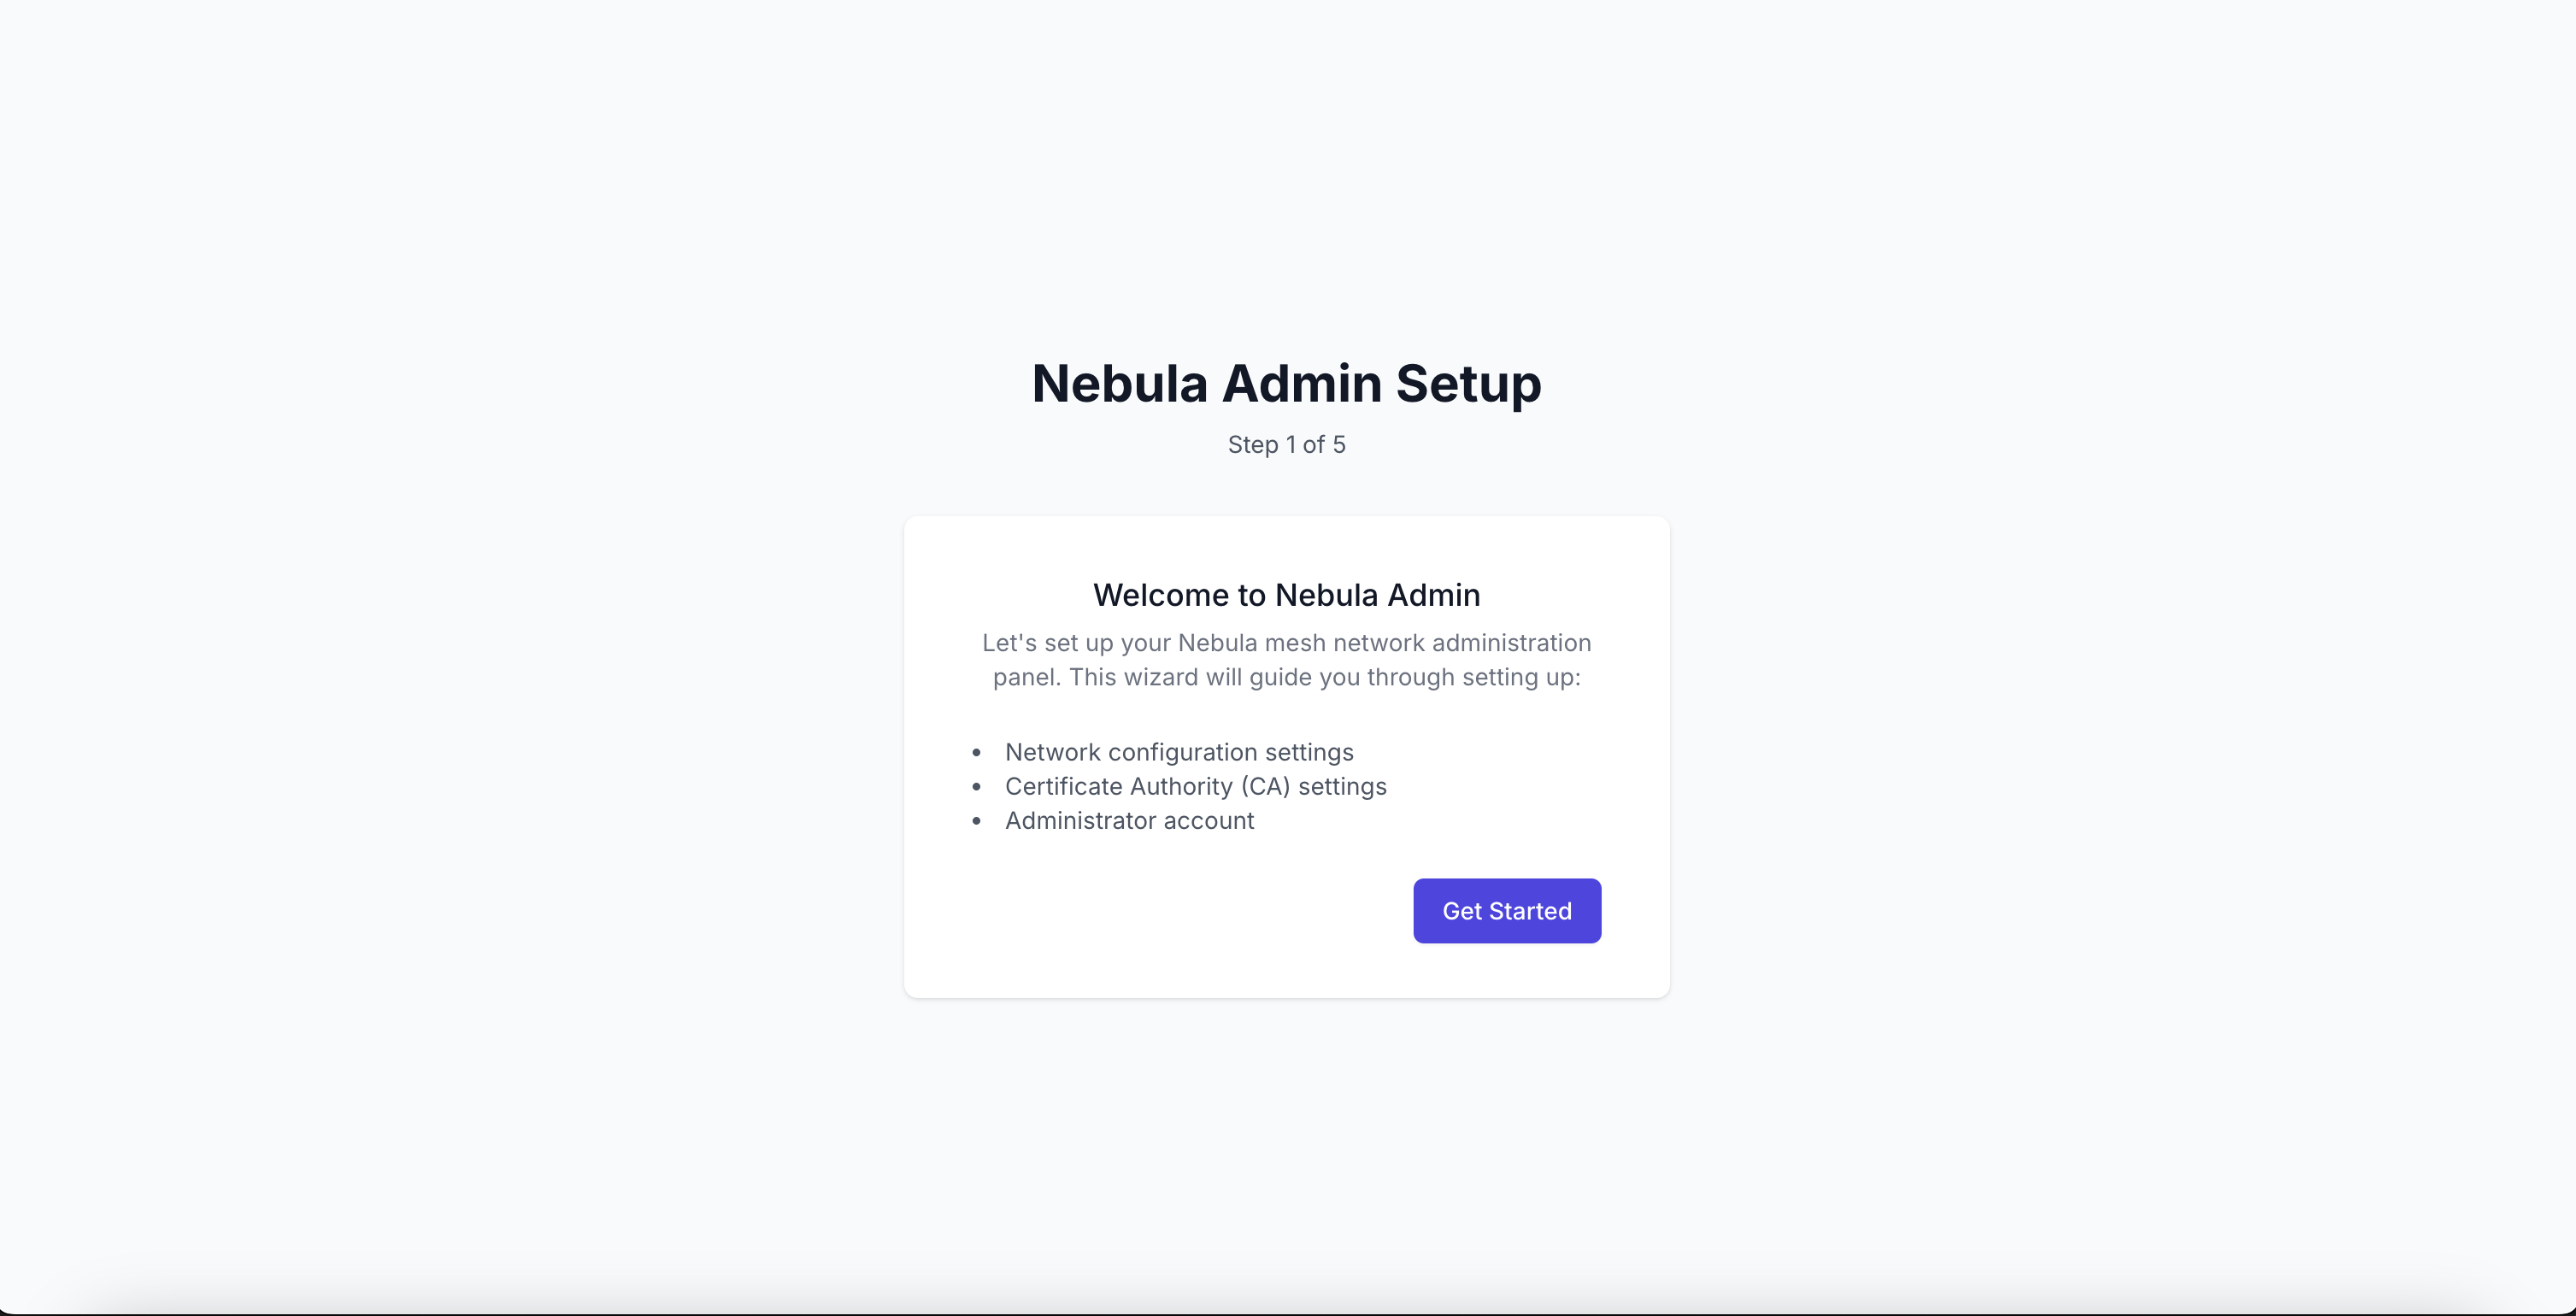Click the word "wizard" in the description
This screenshot has height=1316, width=2576.
[1161, 677]
